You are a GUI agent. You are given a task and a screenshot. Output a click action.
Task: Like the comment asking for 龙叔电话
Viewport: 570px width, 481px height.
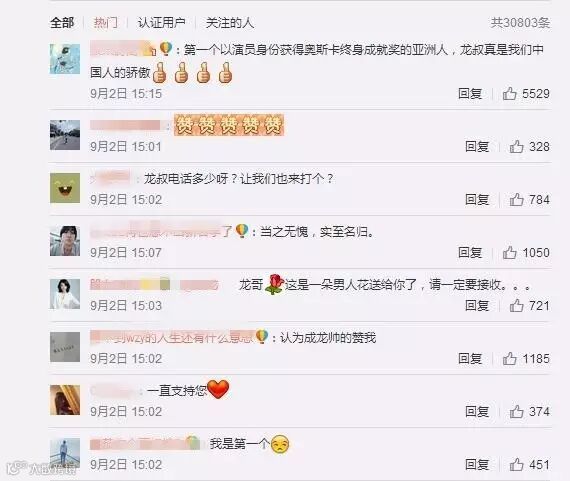[x=517, y=200]
